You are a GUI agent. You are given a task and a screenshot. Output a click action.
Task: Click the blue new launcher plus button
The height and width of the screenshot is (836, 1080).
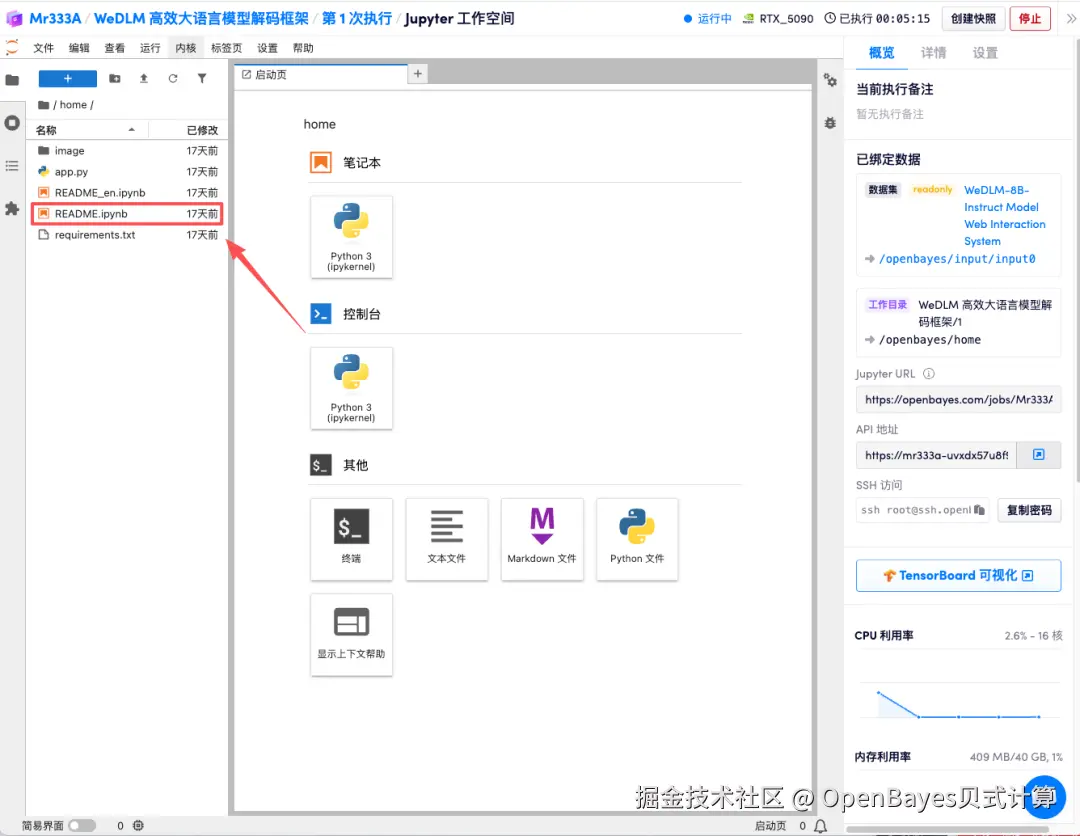pos(68,79)
